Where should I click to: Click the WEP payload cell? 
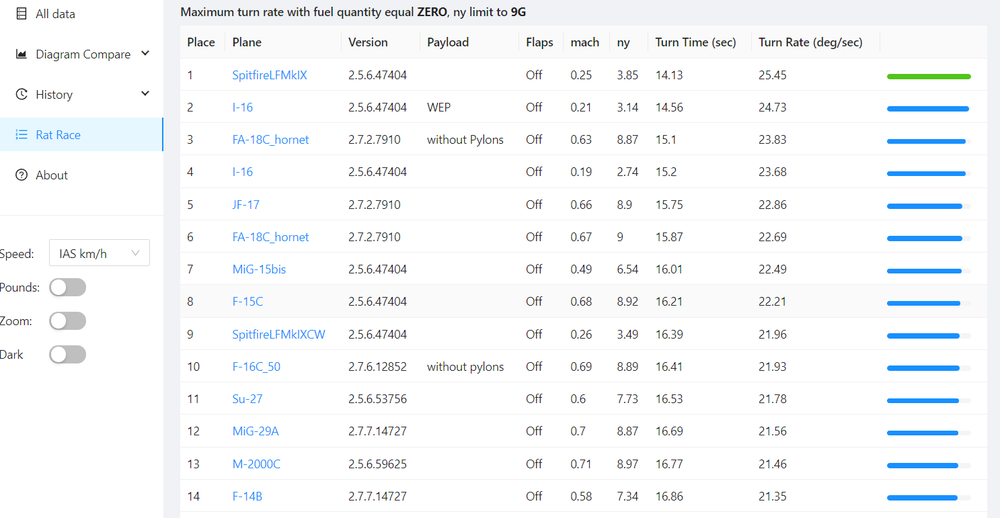coord(438,107)
